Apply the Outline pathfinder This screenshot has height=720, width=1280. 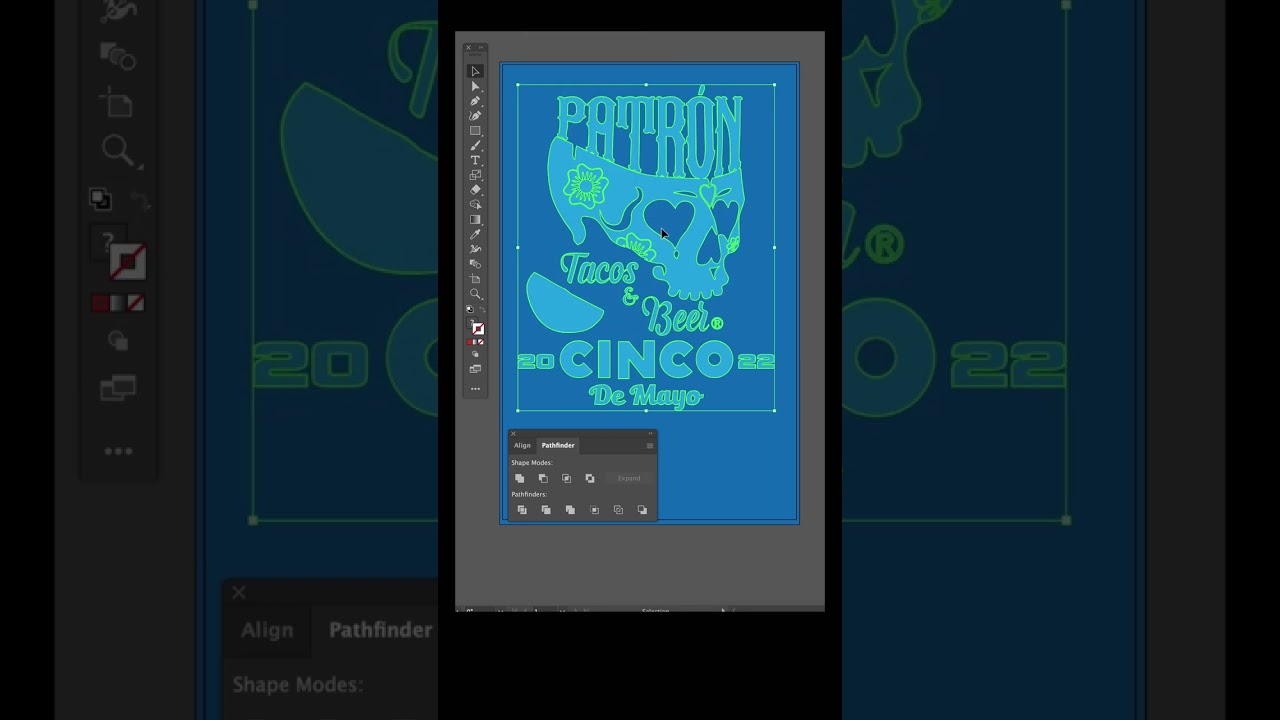[x=618, y=510]
